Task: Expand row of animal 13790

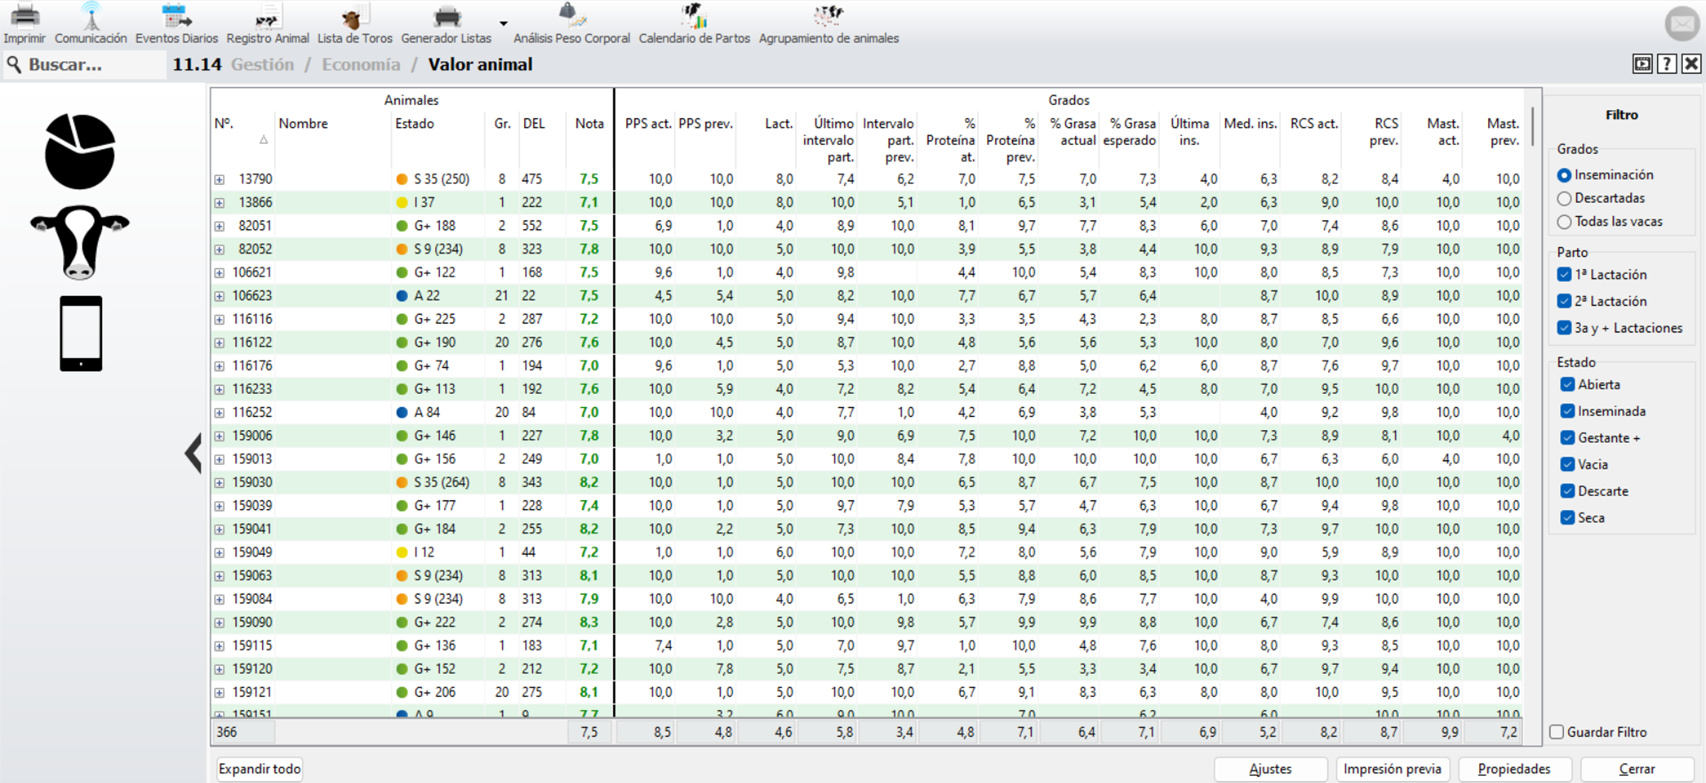Action: pyautogui.click(x=219, y=180)
